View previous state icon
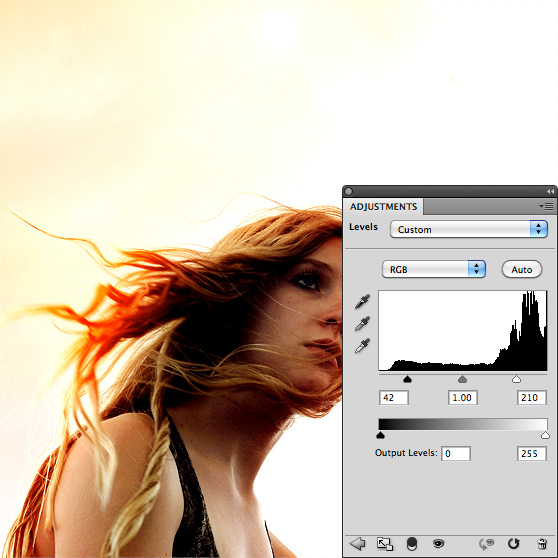 point(487,544)
